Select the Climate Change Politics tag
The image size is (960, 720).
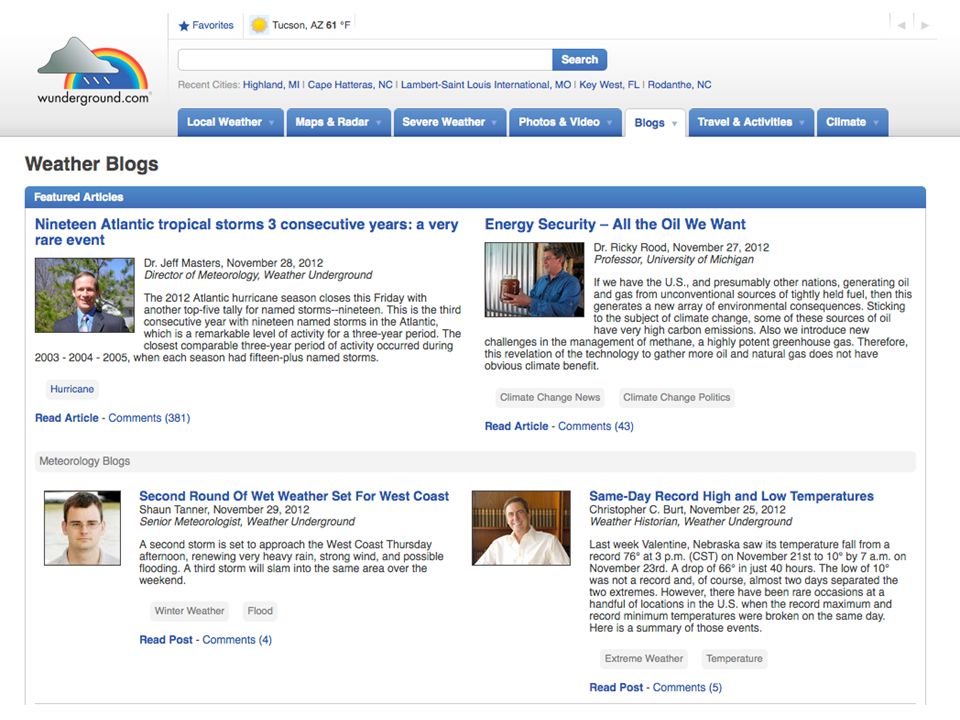pyautogui.click(x=677, y=397)
